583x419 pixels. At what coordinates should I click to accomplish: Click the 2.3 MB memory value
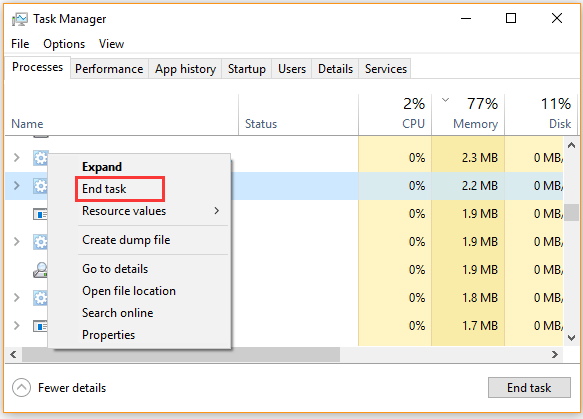(480, 158)
